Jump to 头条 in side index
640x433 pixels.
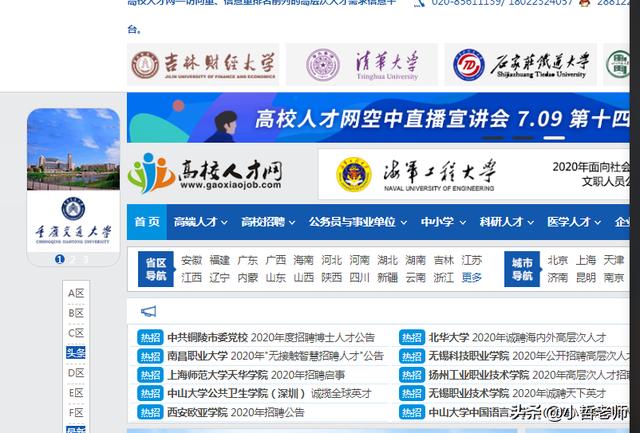coord(76,353)
